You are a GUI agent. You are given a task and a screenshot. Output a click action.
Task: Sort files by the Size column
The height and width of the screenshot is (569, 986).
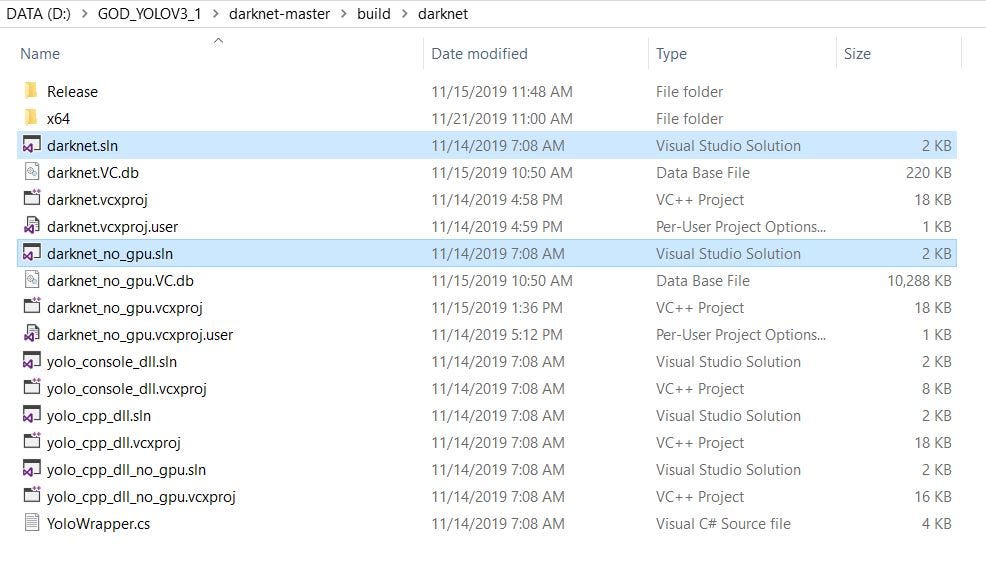(x=857, y=54)
